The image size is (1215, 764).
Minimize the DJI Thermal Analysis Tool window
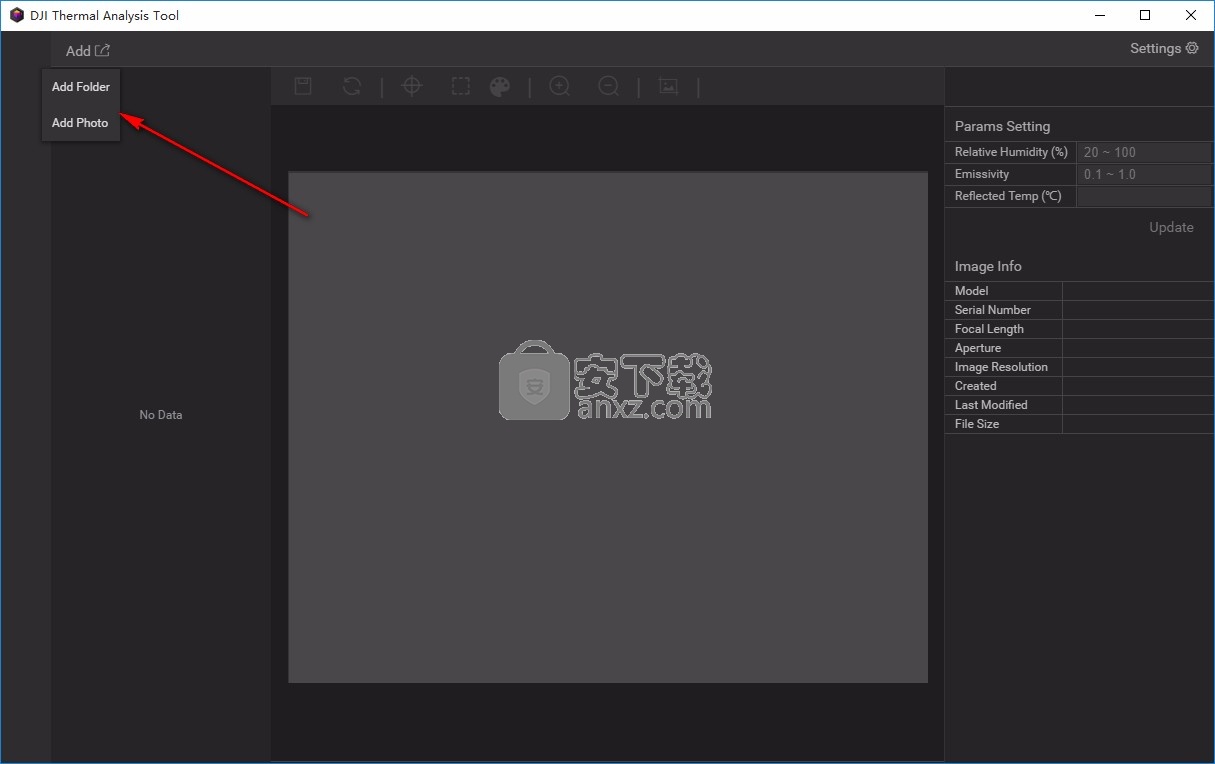(1099, 15)
